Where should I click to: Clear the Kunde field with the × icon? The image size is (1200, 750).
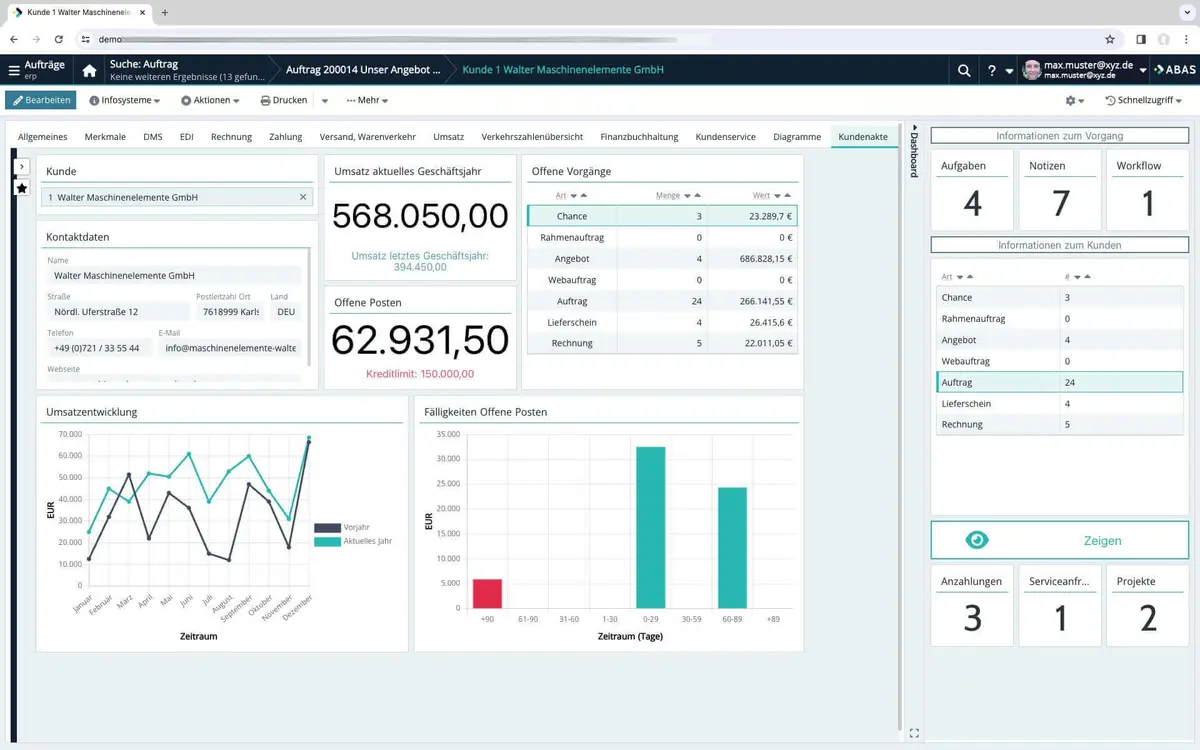point(305,196)
